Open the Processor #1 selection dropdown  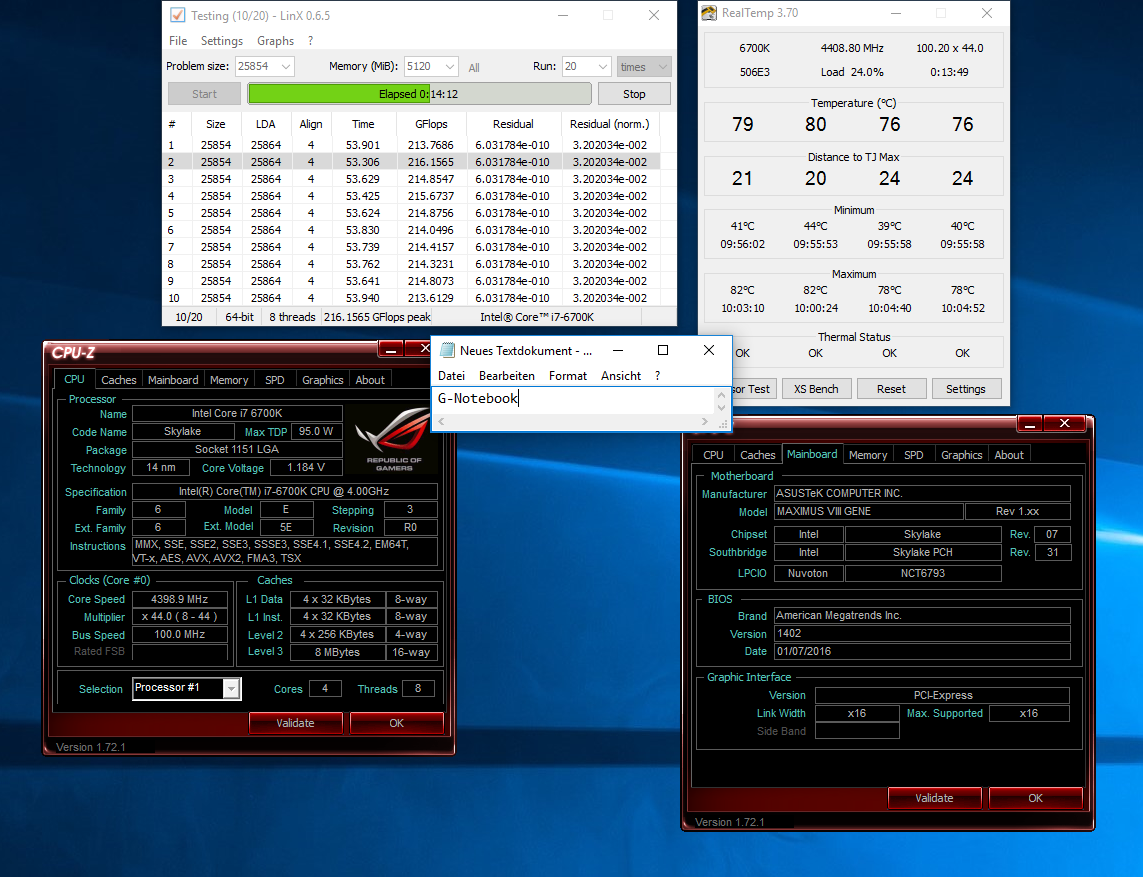point(231,688)
